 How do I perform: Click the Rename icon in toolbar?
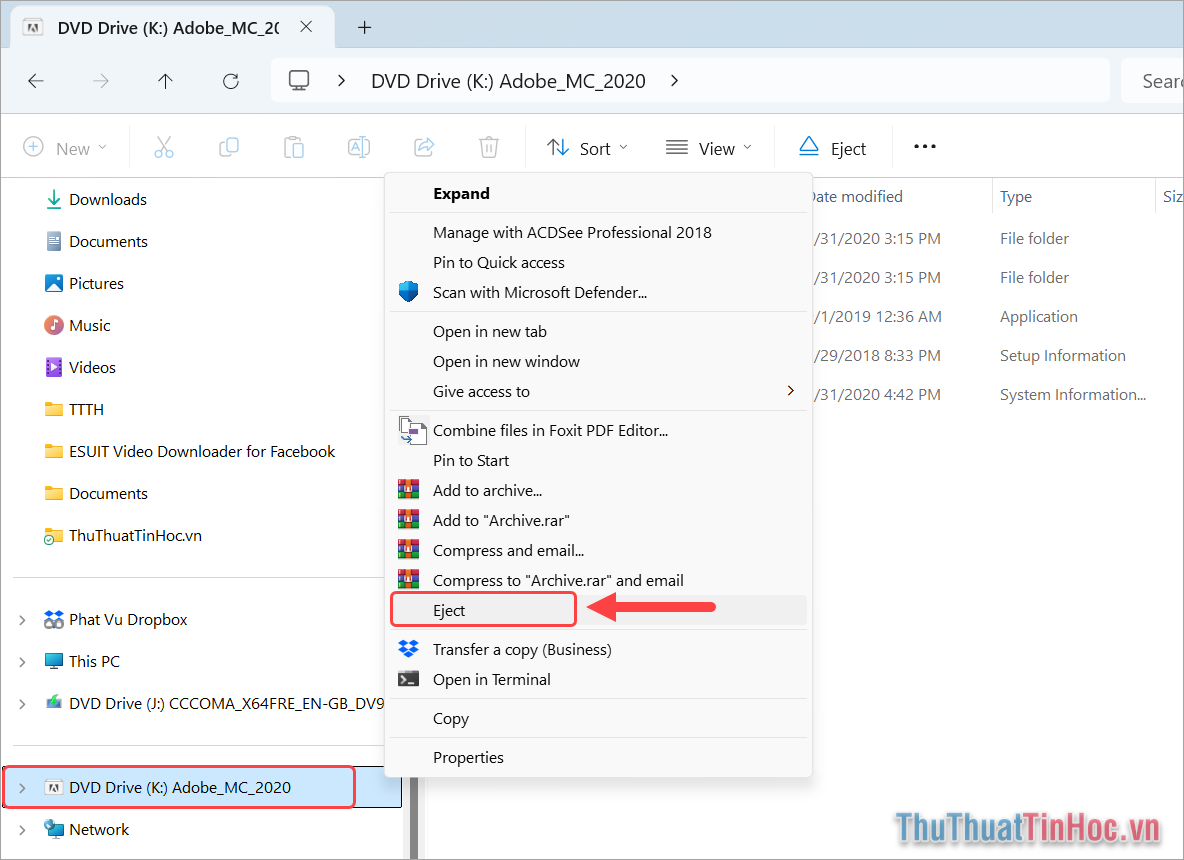pos(359,147)
